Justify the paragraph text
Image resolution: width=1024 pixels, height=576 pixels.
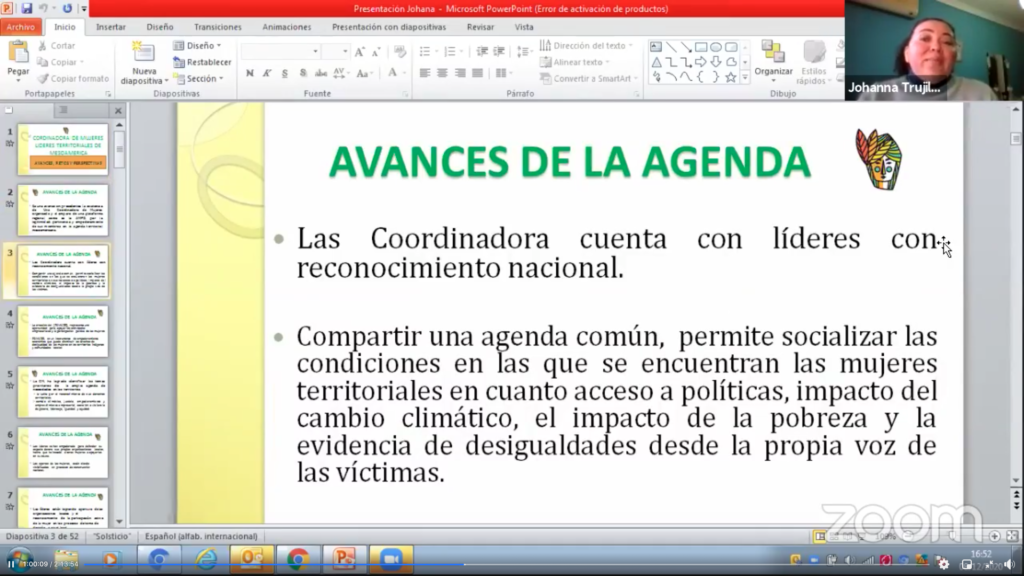[x=478, y=73]
